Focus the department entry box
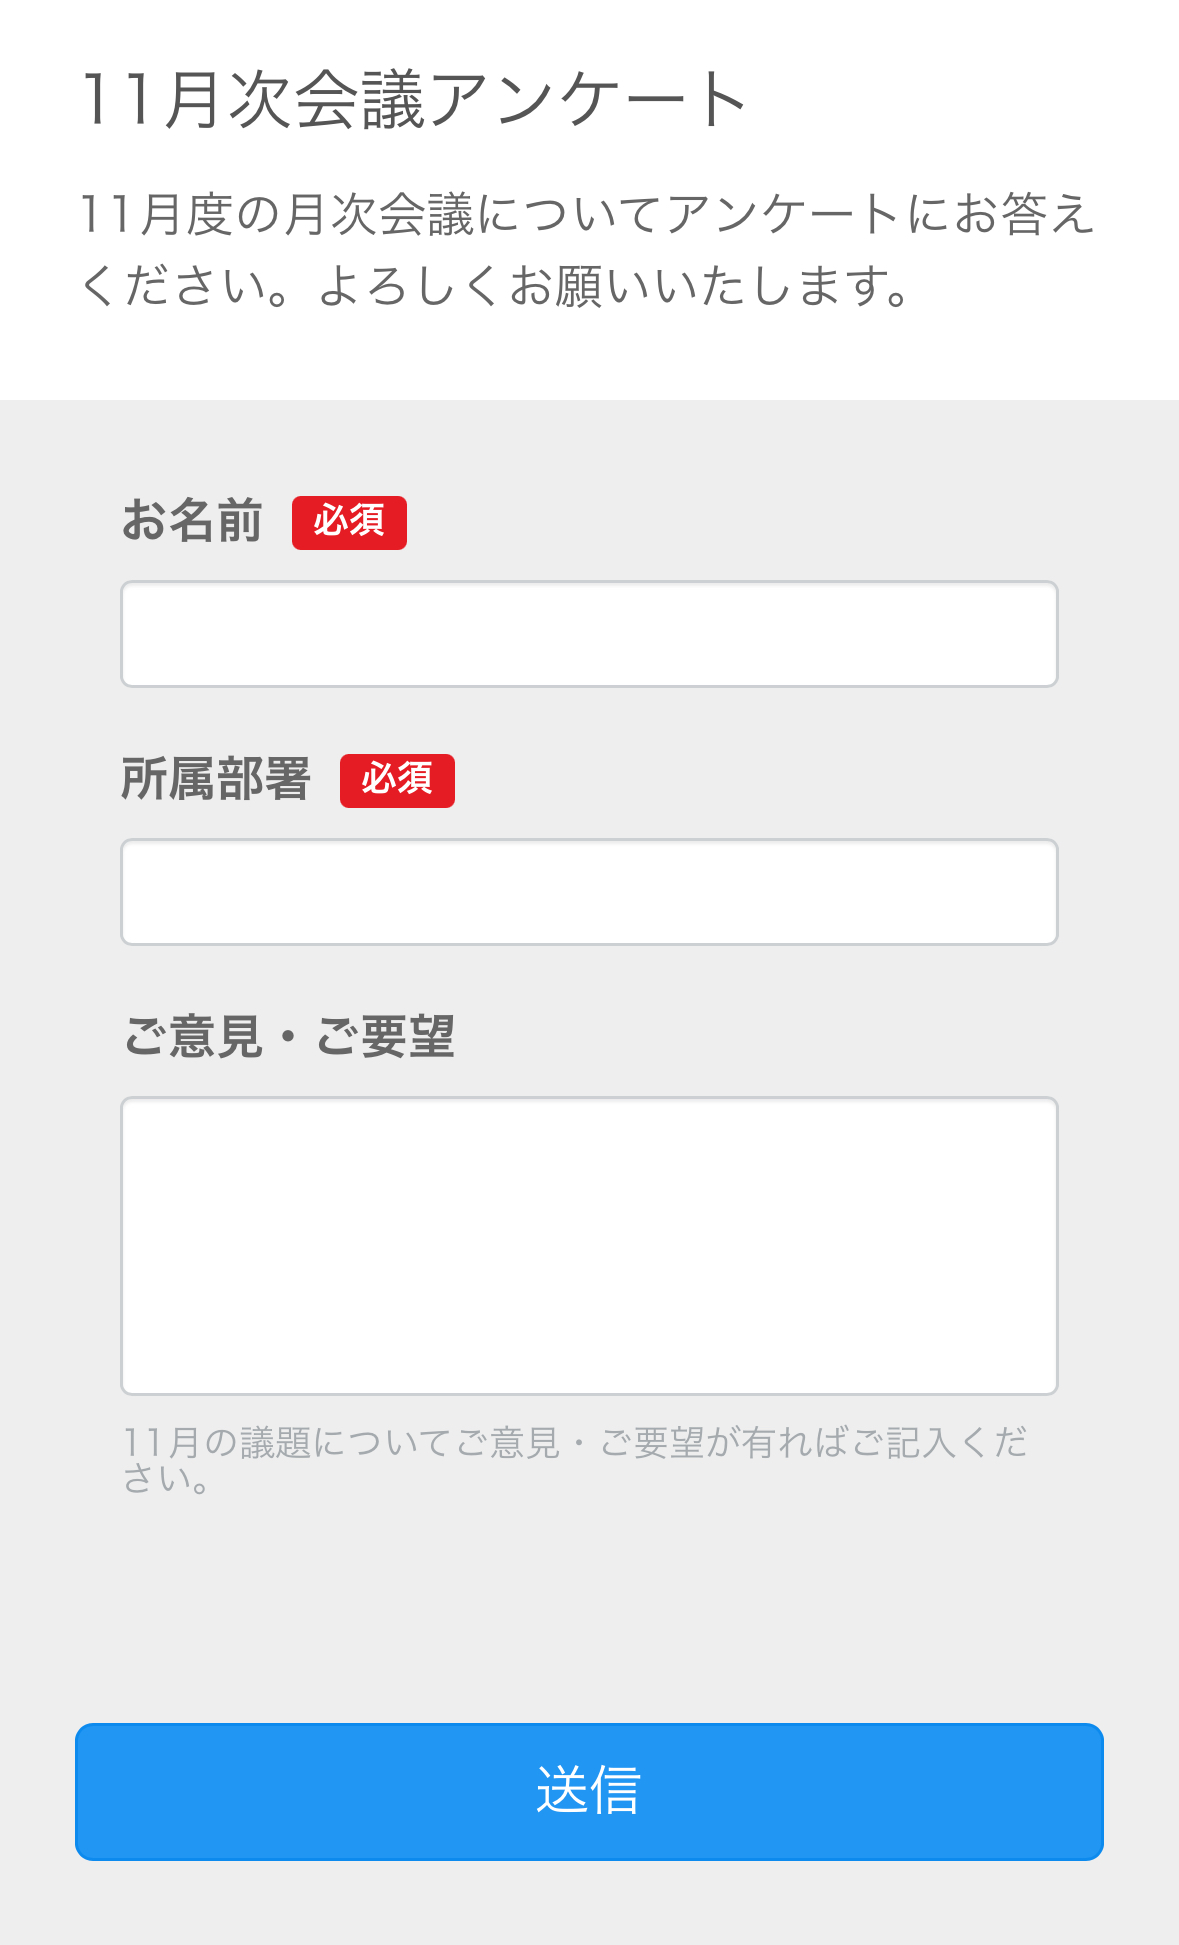Viewport: 1179px width, 1945px height. coord(589,891)
